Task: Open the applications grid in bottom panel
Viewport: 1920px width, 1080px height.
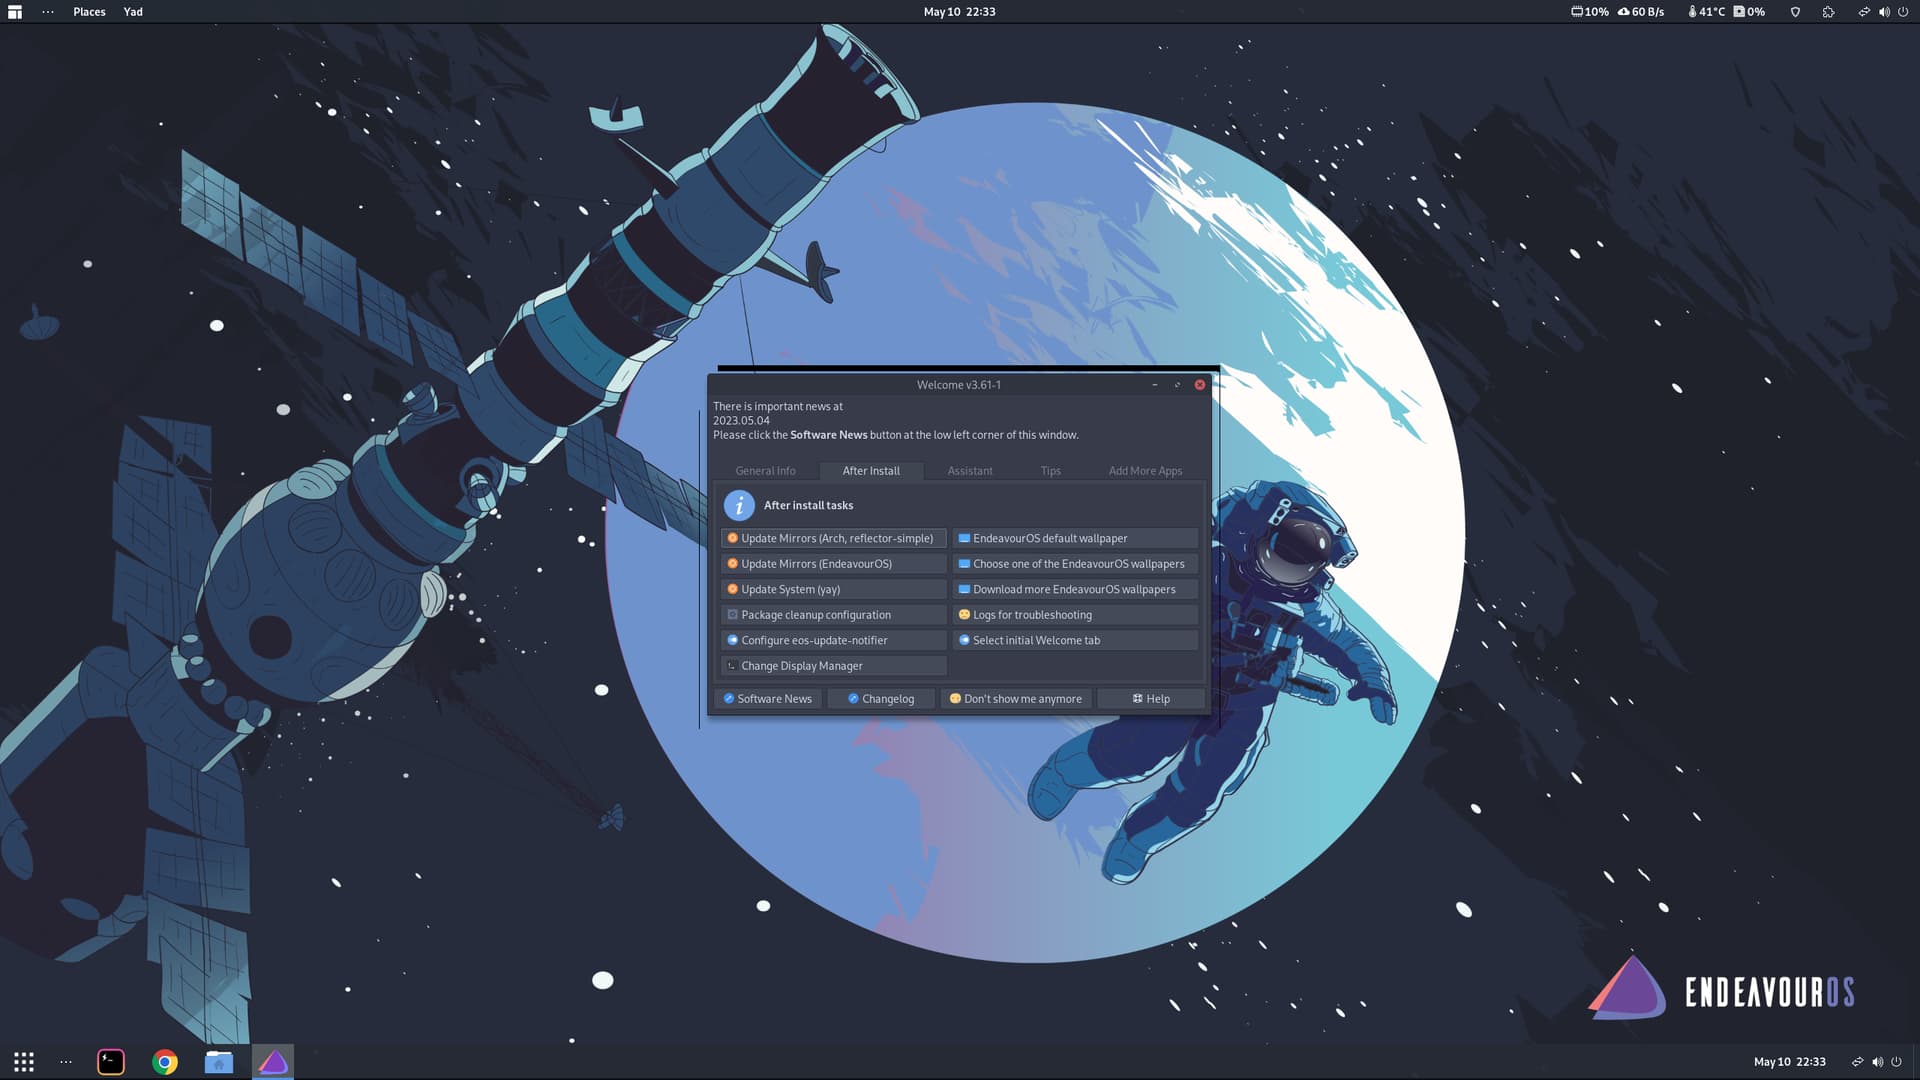Action: tap(24, 1062)
